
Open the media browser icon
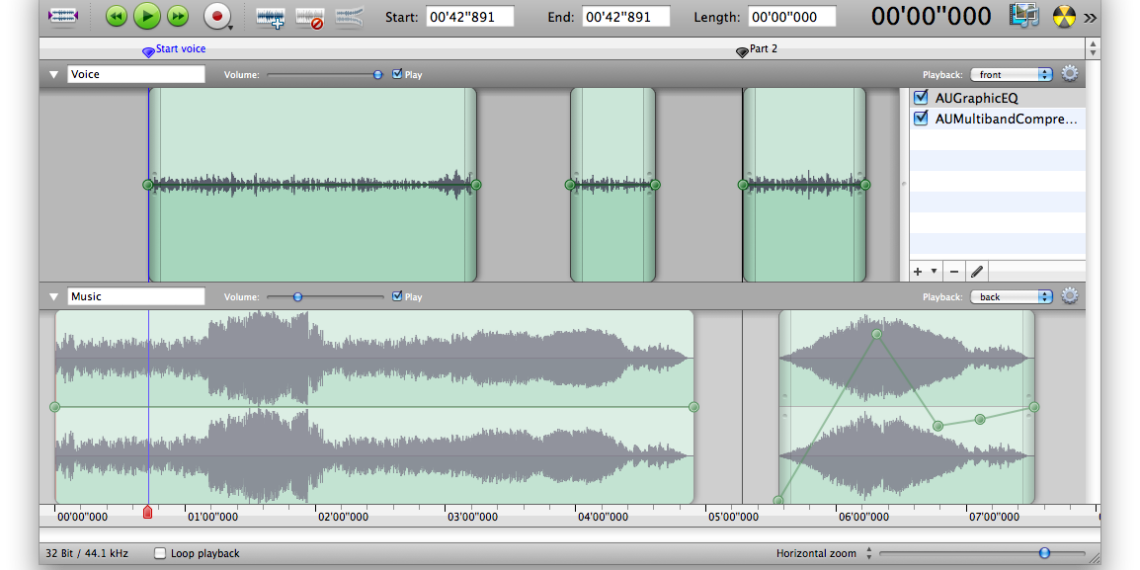[1023, 16]
